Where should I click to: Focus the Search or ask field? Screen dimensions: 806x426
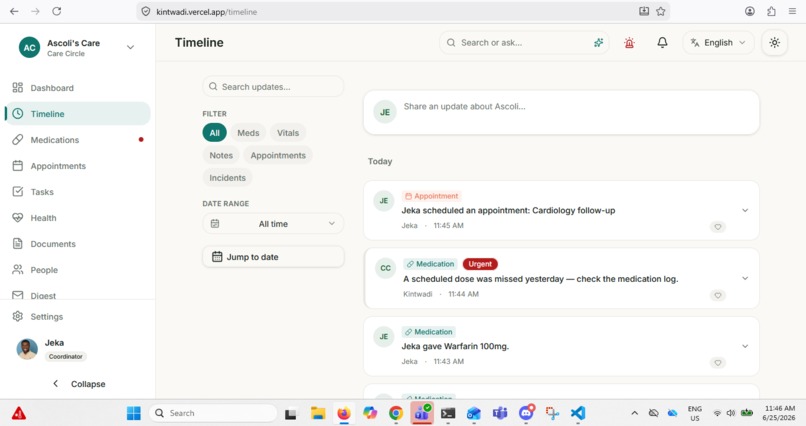pos(523,43)
